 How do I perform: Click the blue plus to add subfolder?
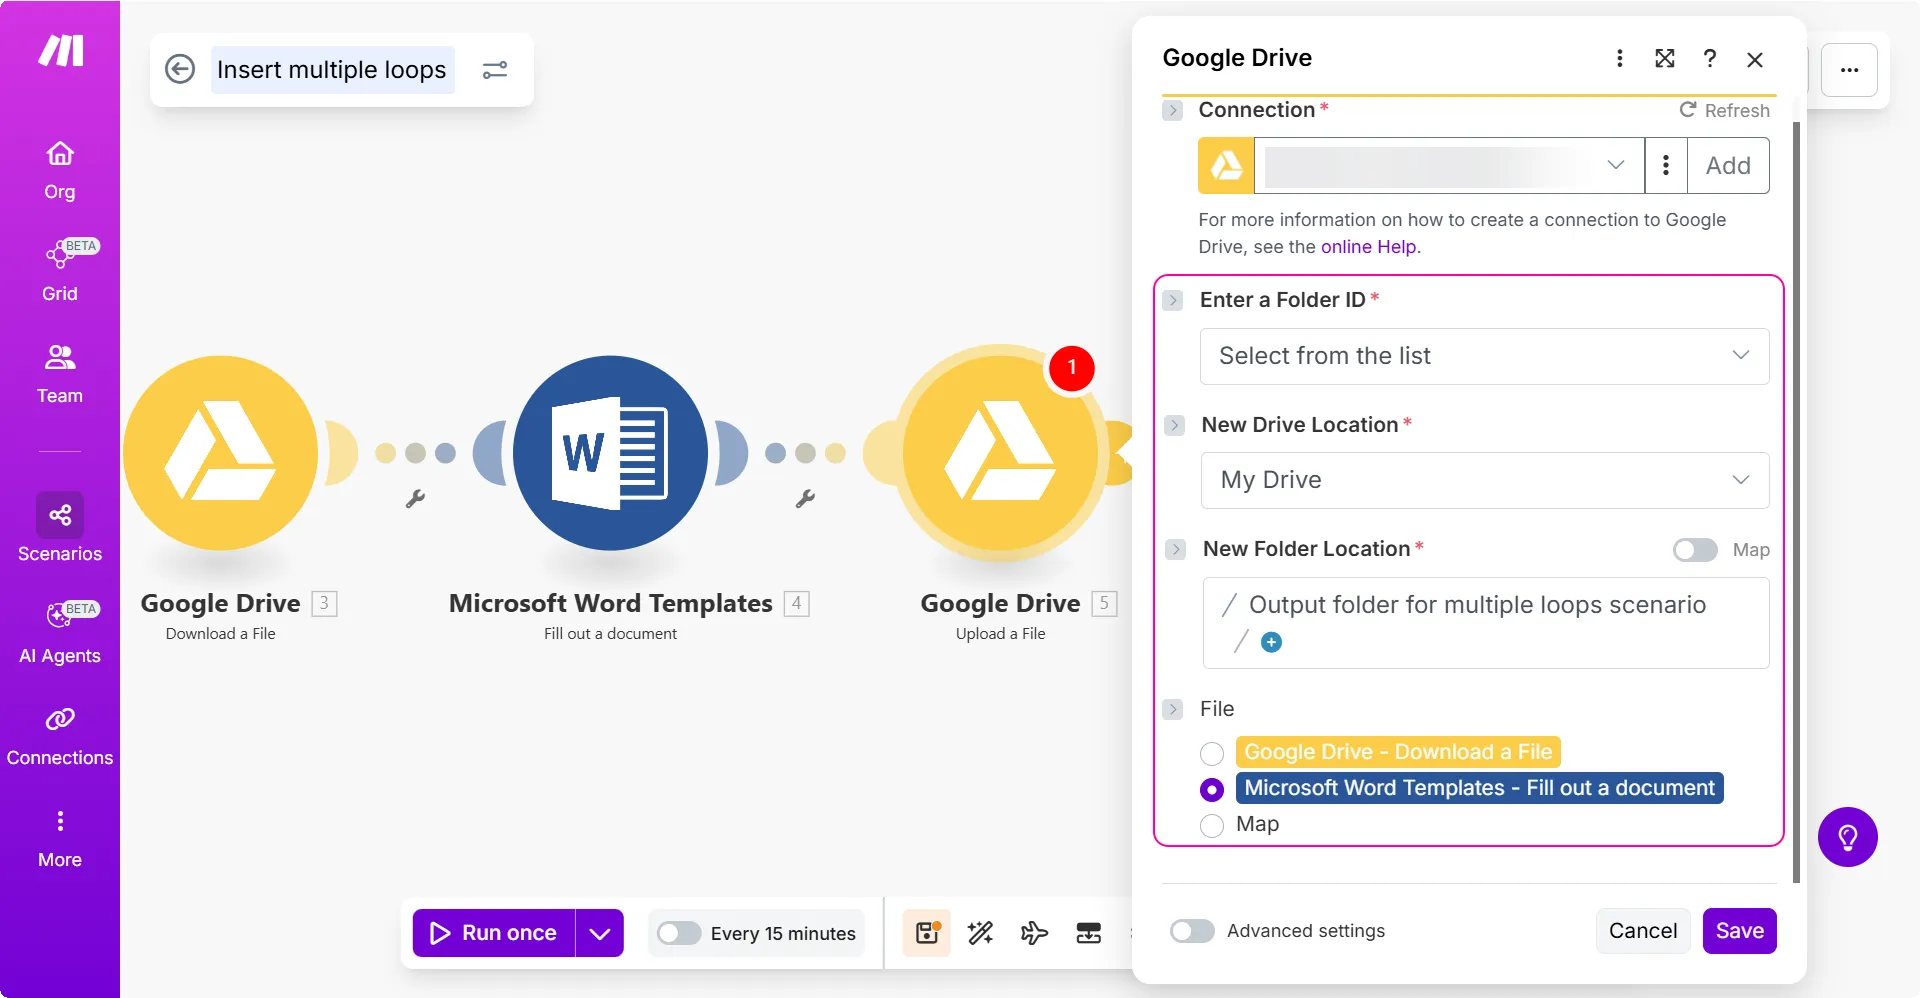click(1271, 642)
